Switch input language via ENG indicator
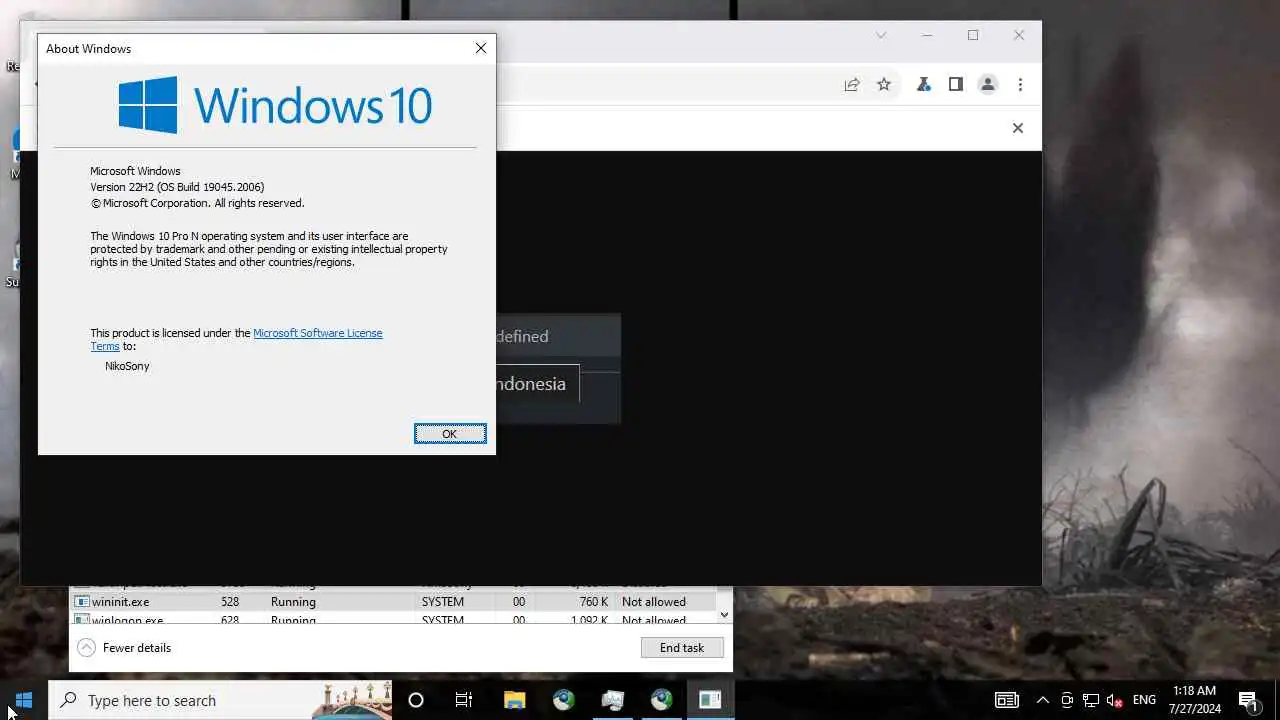 (1144, 700)
